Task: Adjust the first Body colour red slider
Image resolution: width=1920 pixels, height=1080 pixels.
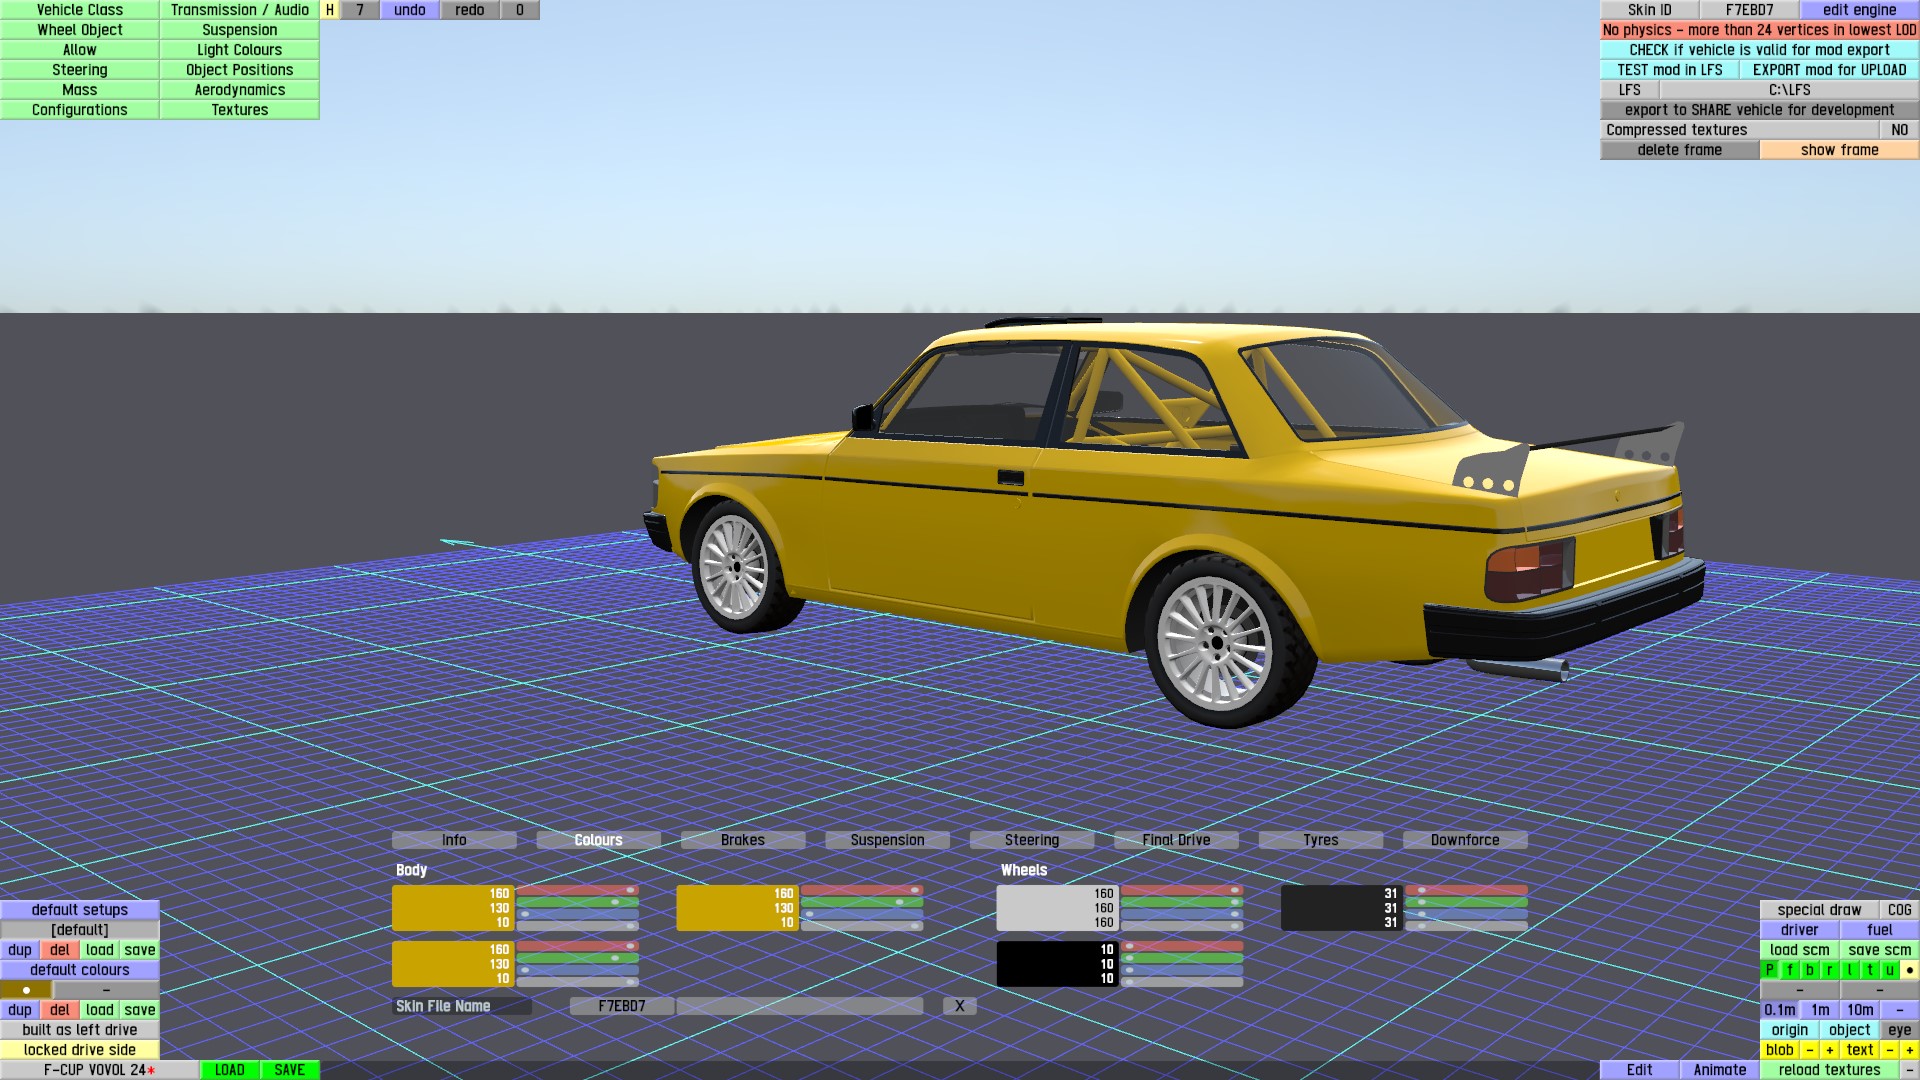Action: (x=578, y=890)
